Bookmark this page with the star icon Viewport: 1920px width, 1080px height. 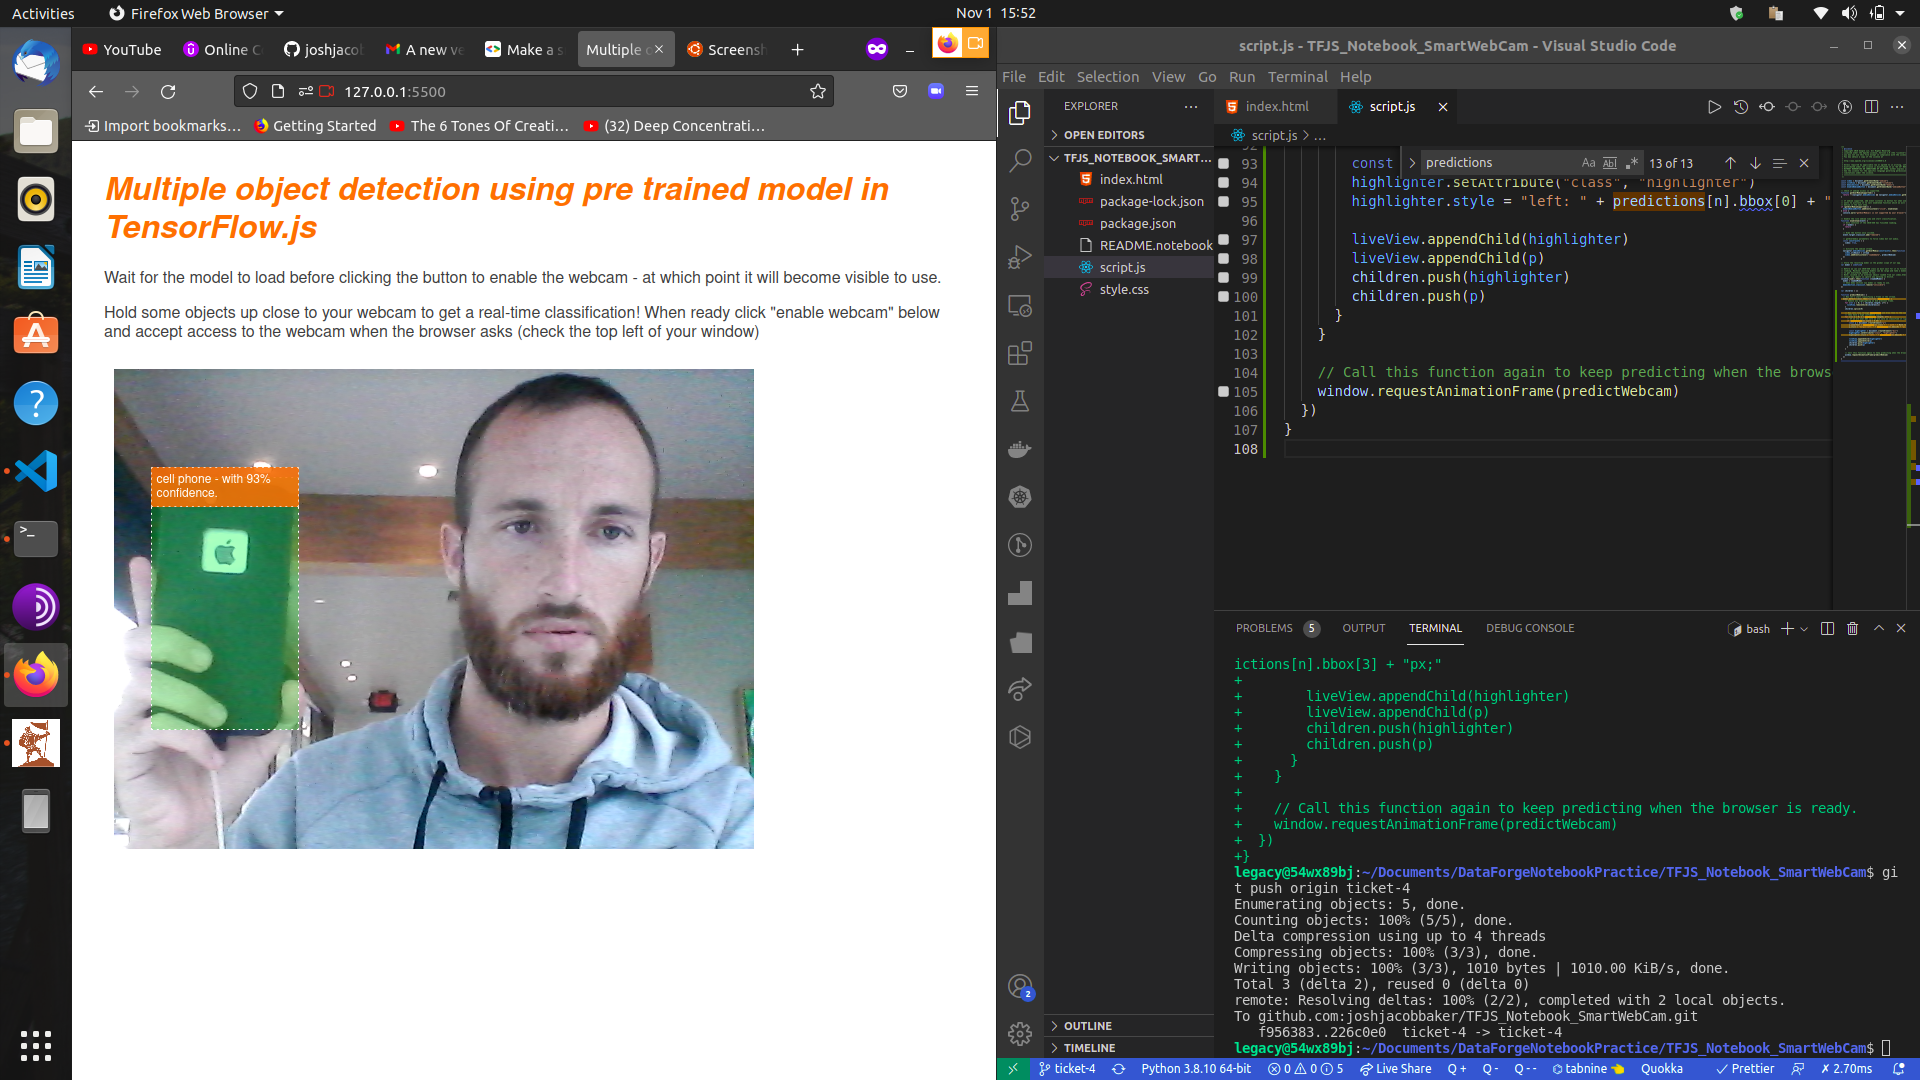pos(818,92)
